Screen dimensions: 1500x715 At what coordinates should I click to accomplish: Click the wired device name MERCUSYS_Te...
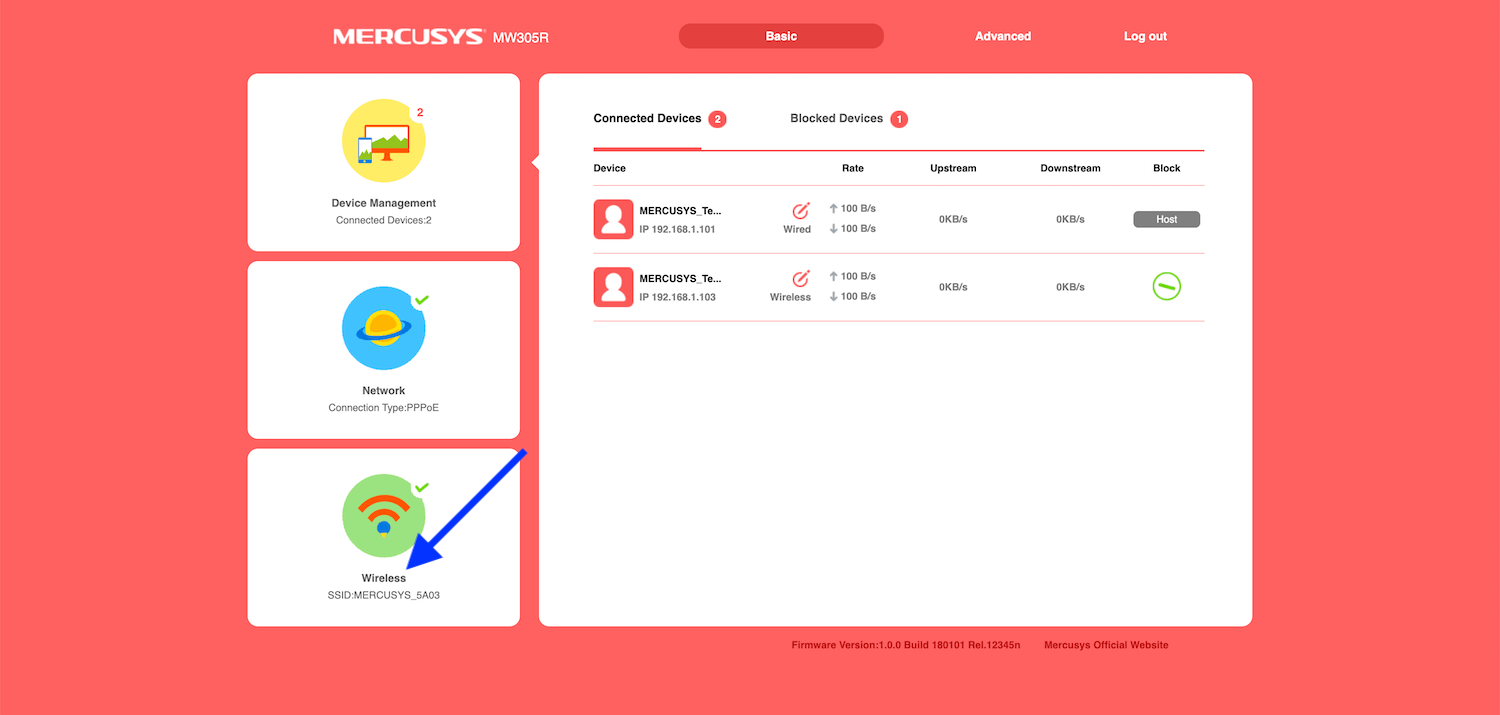click(680, 211)
